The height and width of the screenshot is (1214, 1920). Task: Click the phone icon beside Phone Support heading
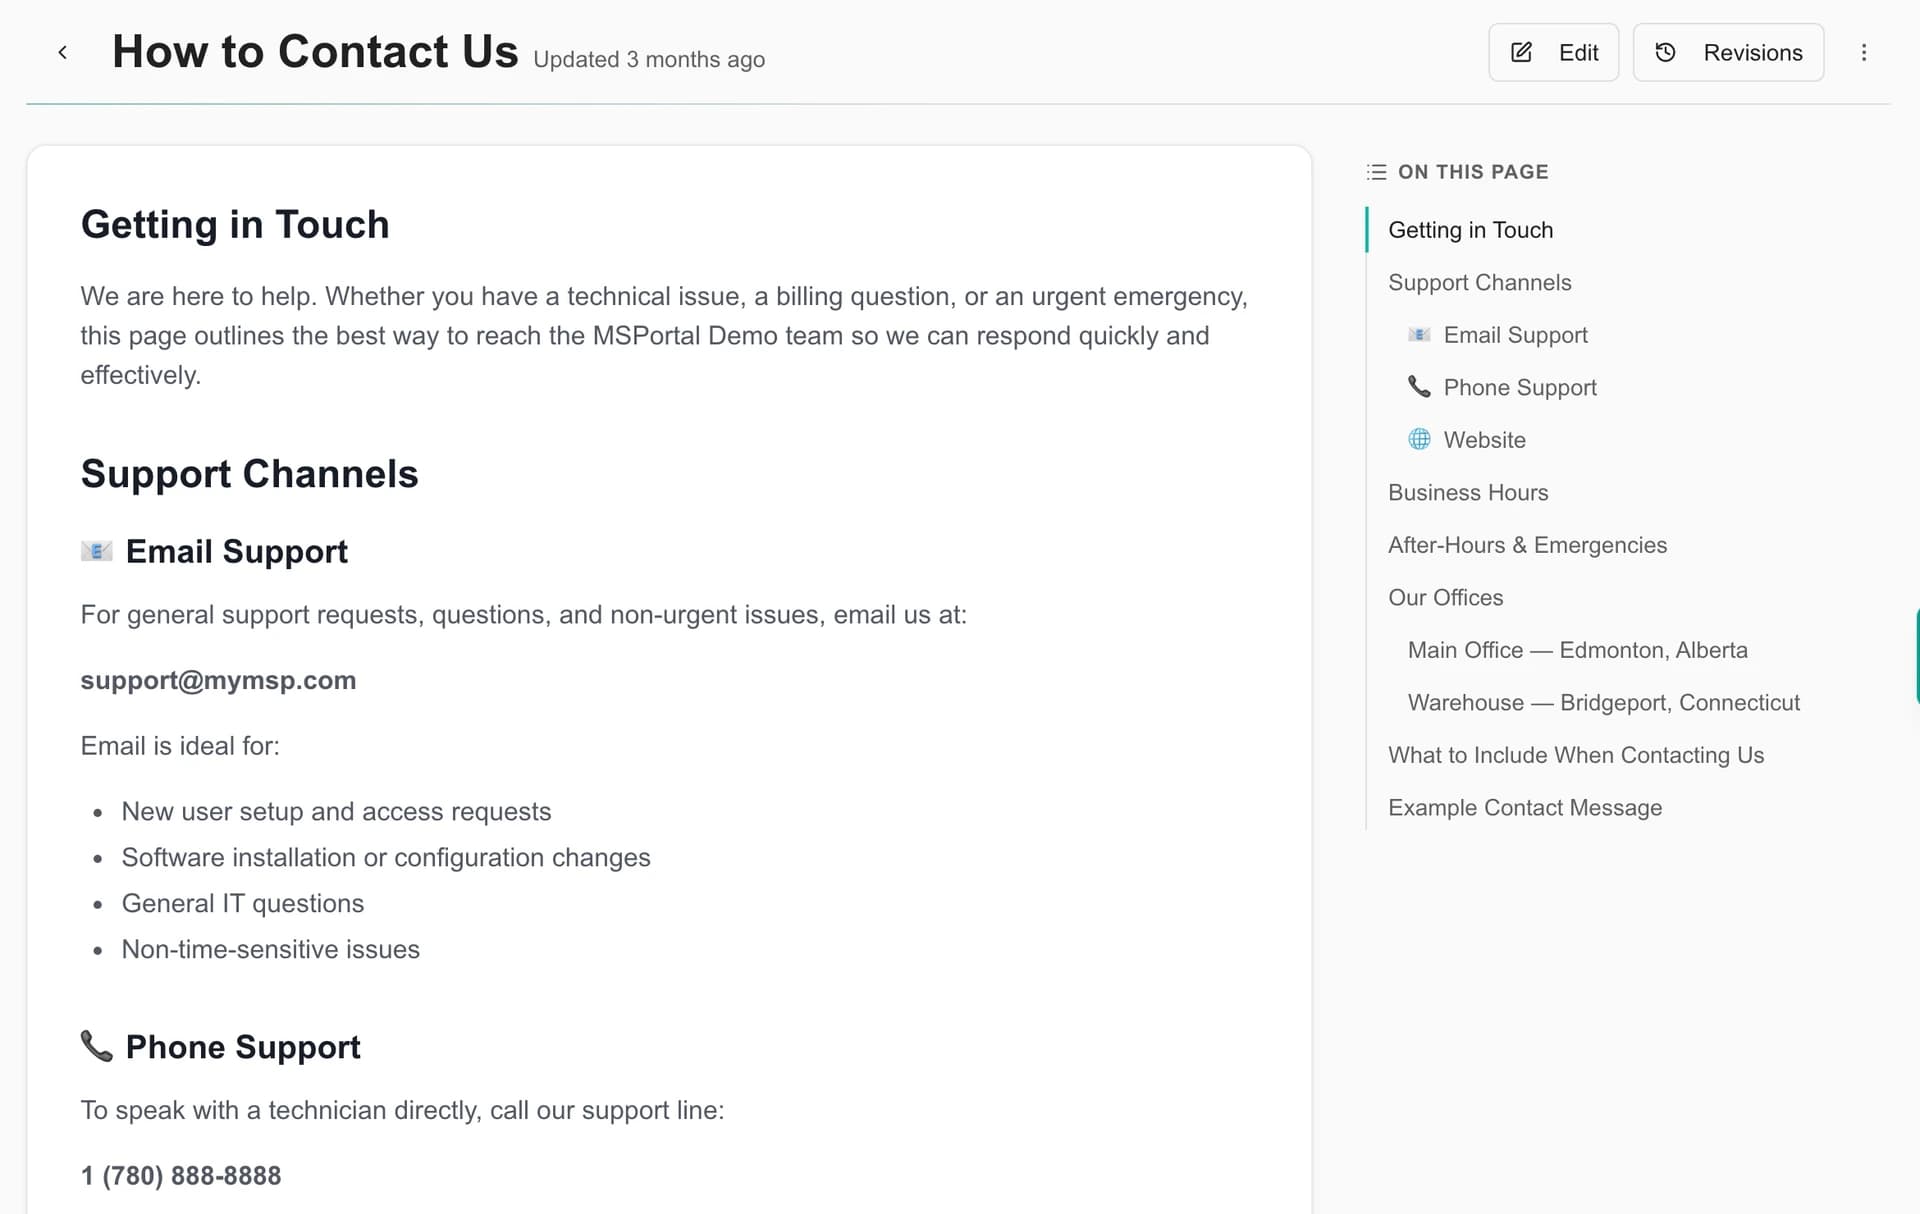point(96,1046)
